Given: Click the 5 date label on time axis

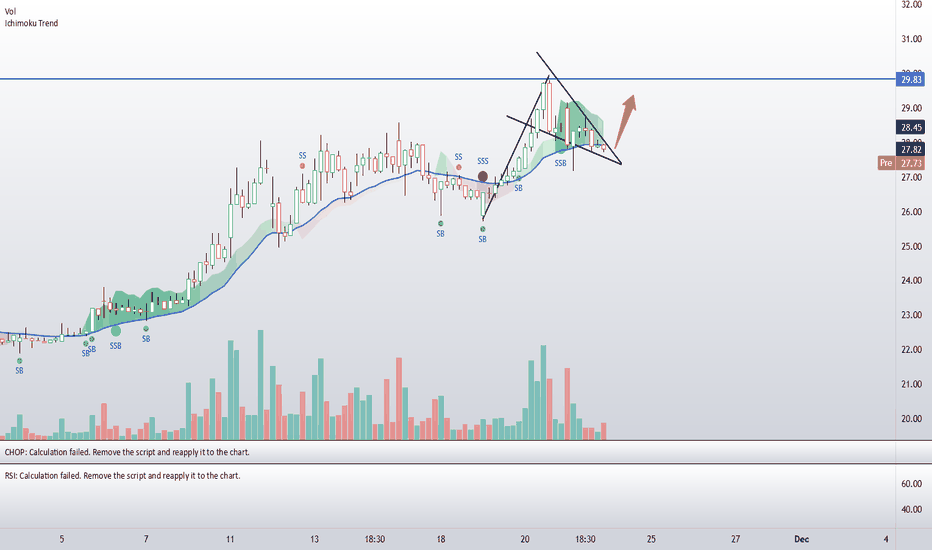Looking at the screenshot, I should click(x=62, y=539).
